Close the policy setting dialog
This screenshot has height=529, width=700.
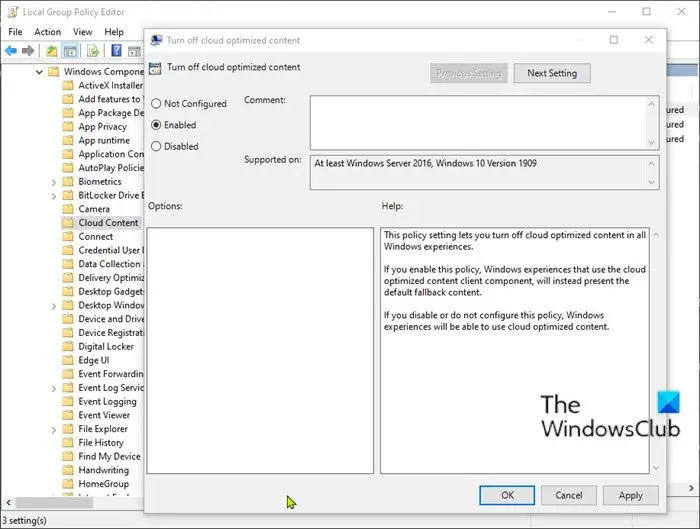pos(649,40)
